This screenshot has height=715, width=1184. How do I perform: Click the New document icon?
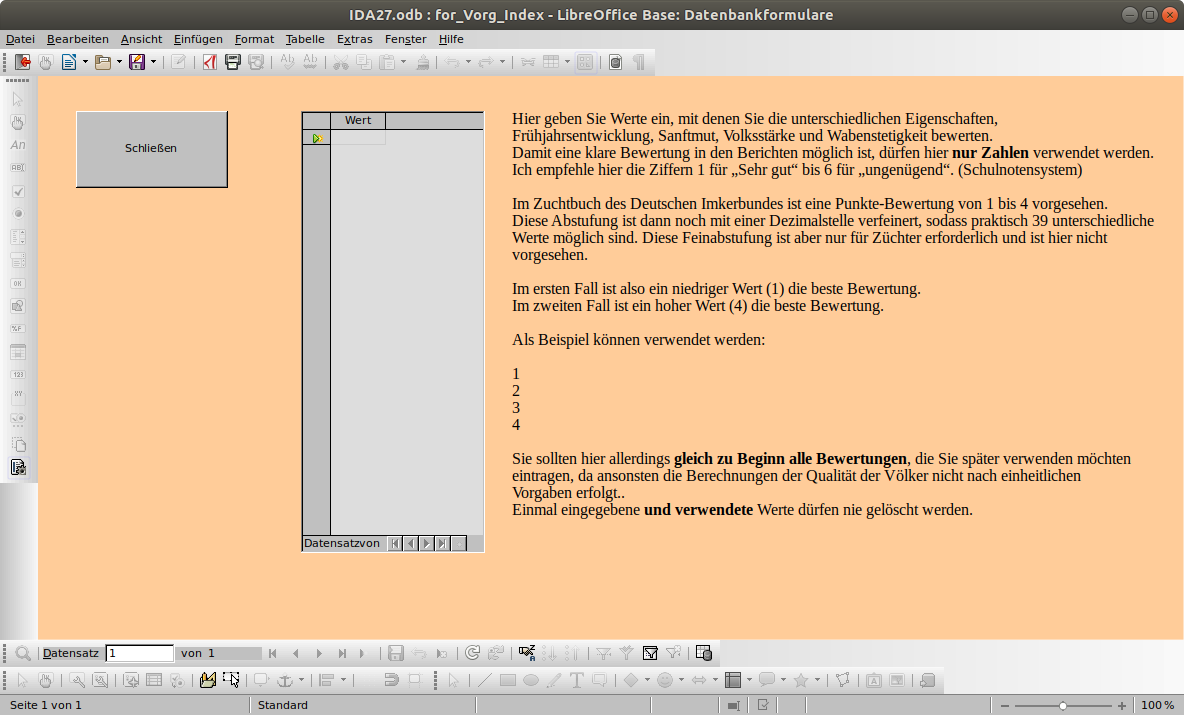pos(69,62)
